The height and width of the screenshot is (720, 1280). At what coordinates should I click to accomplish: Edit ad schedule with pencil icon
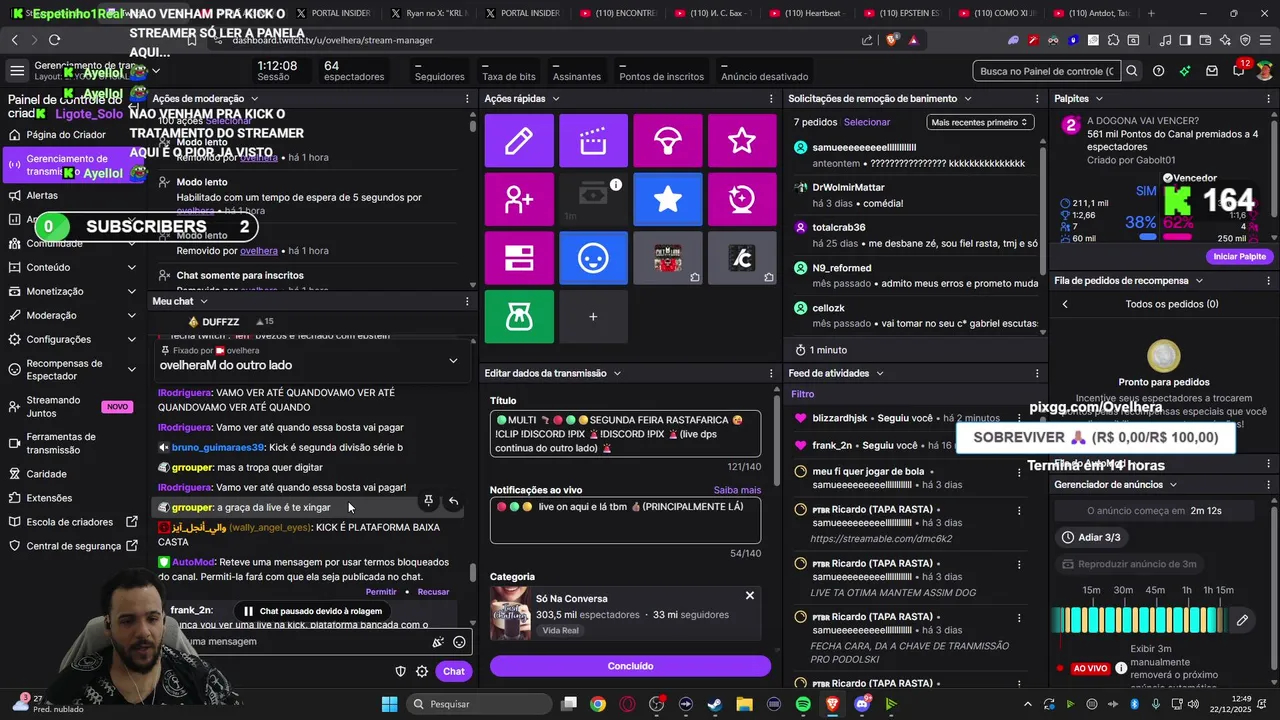1242,620
